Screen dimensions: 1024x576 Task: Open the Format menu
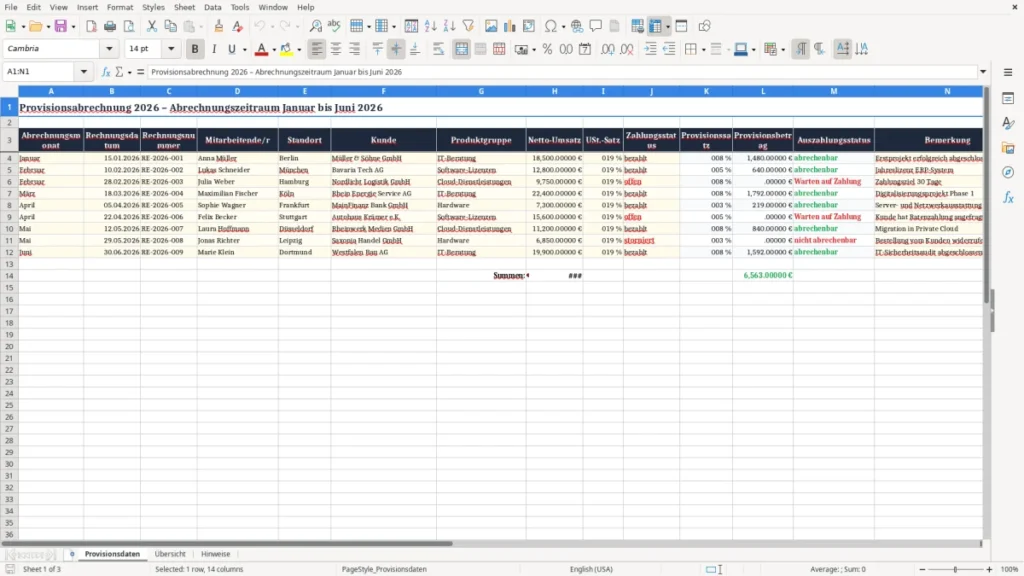point(120,7)
